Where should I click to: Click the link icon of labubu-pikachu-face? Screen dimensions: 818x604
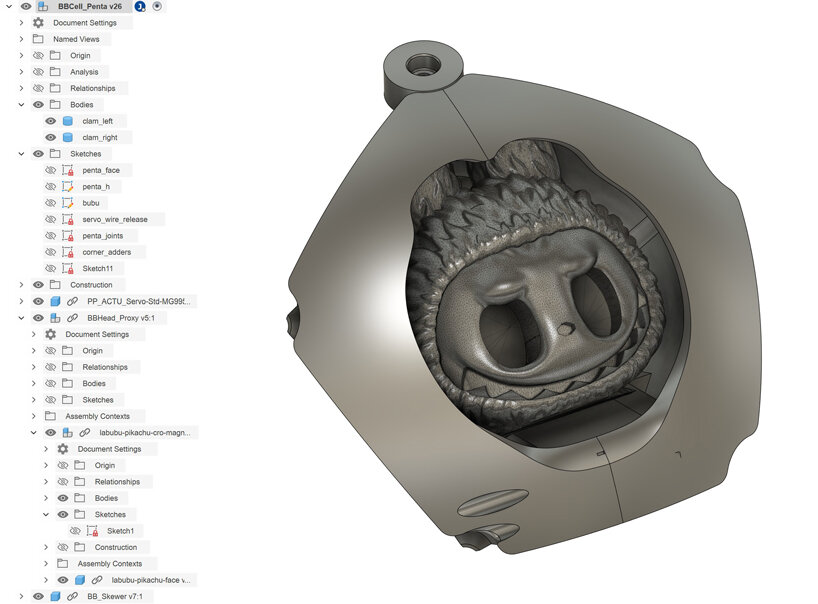[97, 580]
